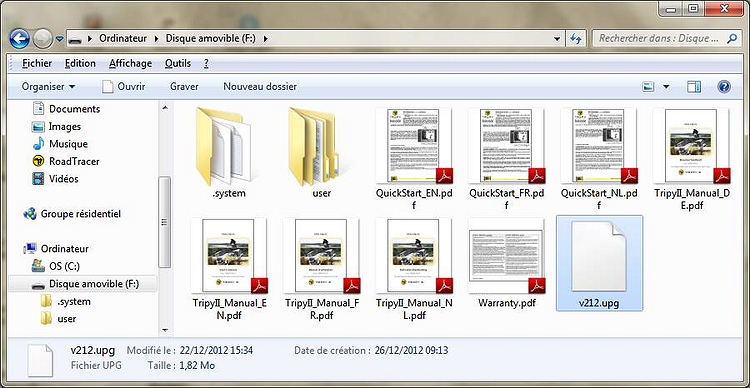
Task: Select TripyII_Manual_FR.pdf thumbnail
Action: 321,256
